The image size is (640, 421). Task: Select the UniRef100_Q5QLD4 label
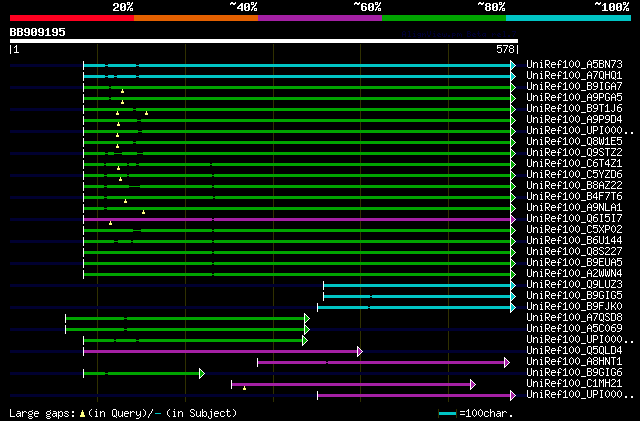[x=574, y=351]
